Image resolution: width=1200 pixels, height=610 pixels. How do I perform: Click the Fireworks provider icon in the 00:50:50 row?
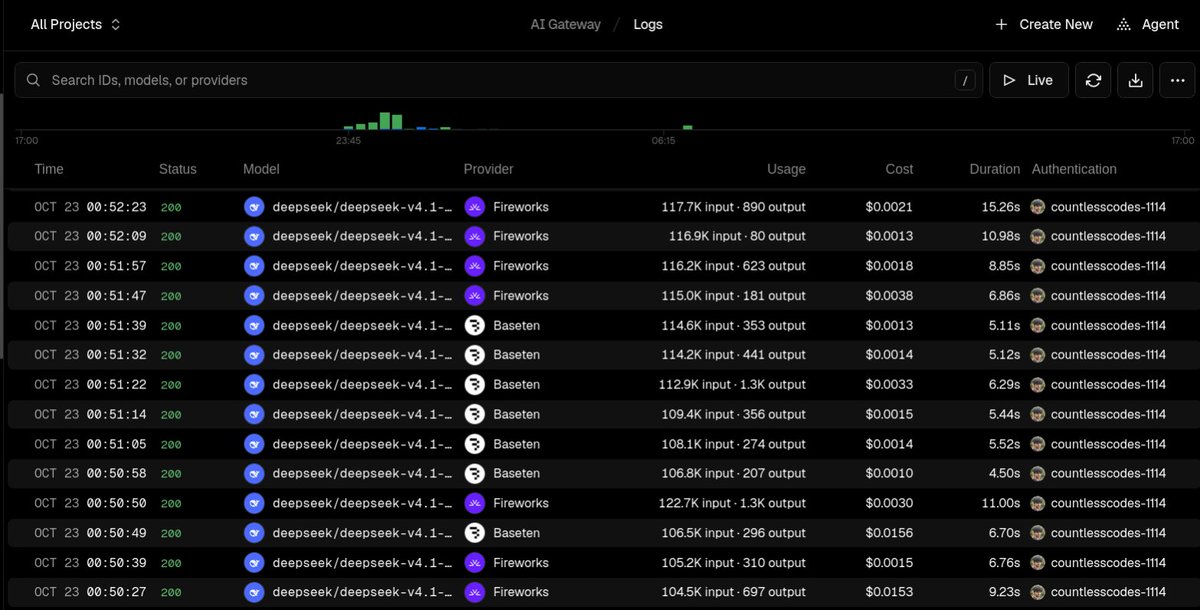pyautogui.click(x=474, y=503)
